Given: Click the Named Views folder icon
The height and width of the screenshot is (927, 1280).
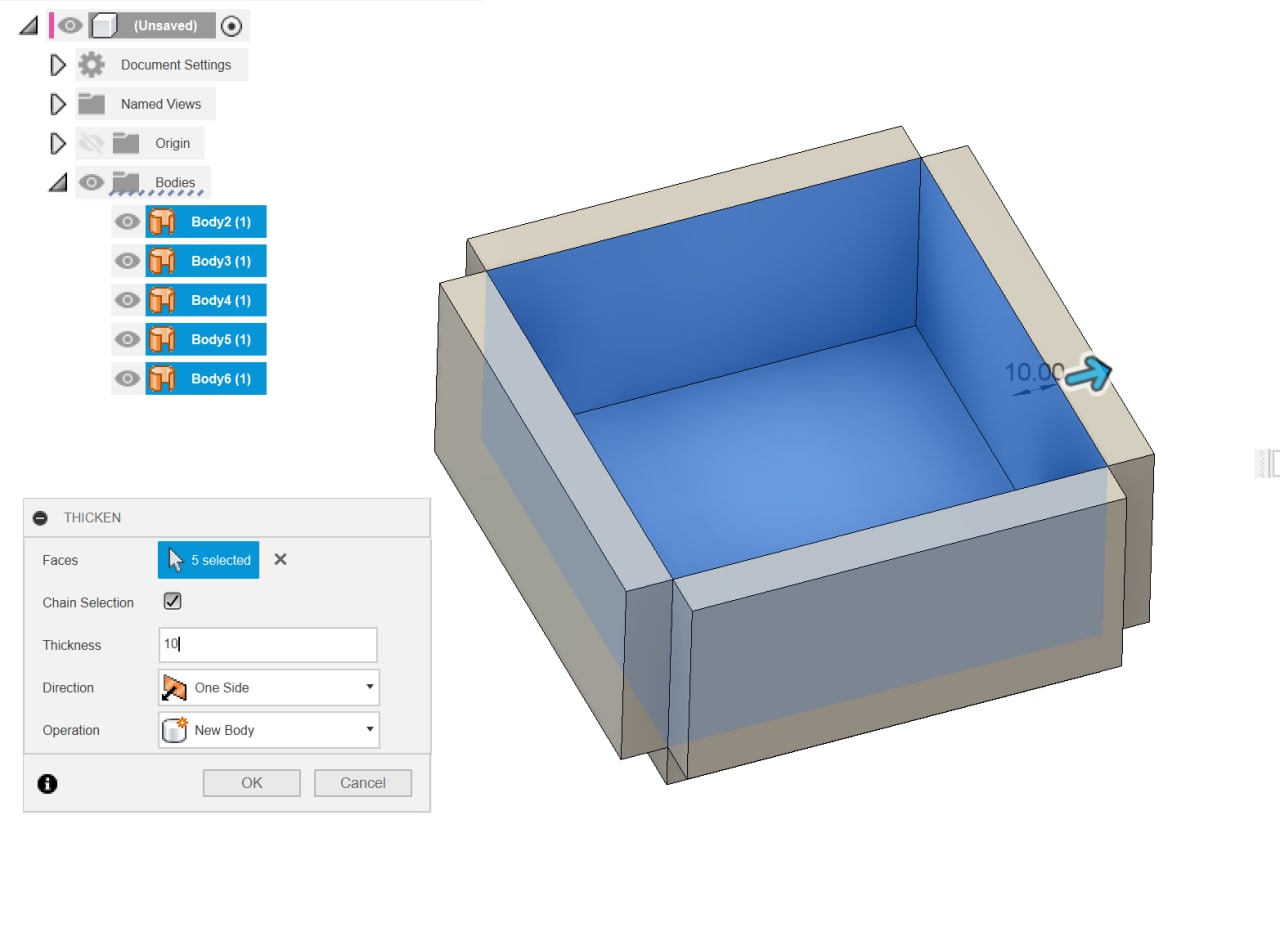Looking at the screenshot, I should [92, 104].
